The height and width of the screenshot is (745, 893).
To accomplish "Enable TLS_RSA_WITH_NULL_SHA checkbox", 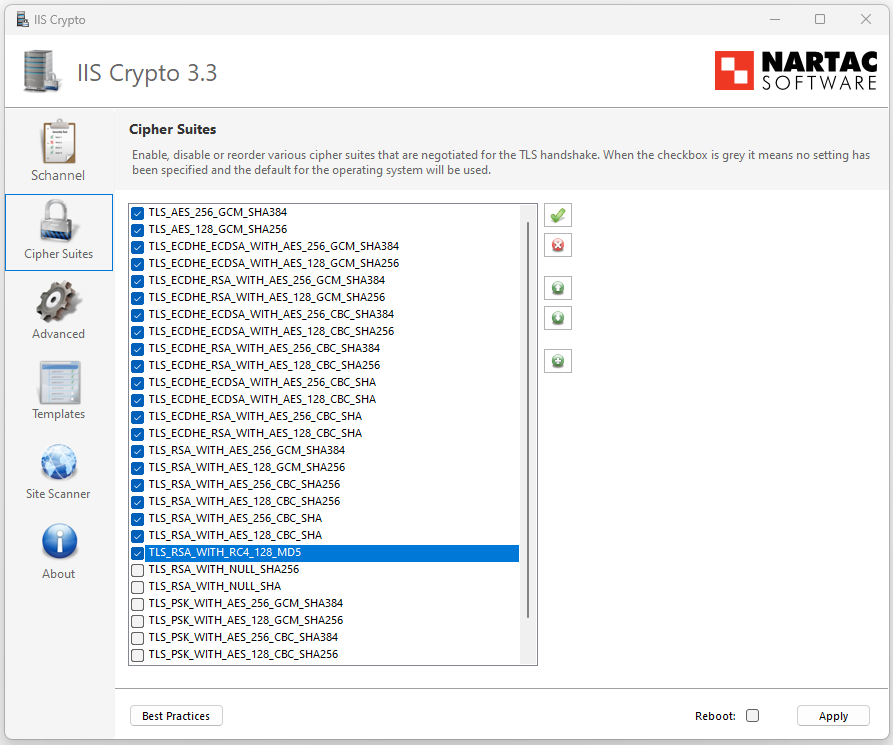I will click(137, 587).
